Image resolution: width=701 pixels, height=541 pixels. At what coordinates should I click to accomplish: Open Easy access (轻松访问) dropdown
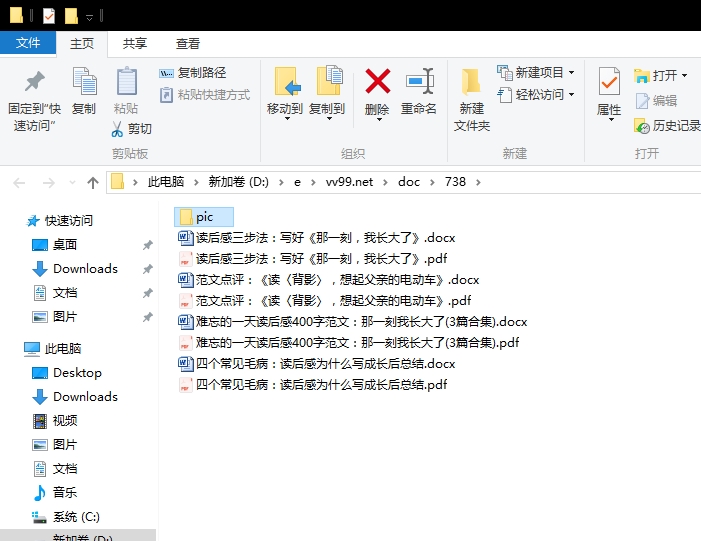click(x=536, y=95)
